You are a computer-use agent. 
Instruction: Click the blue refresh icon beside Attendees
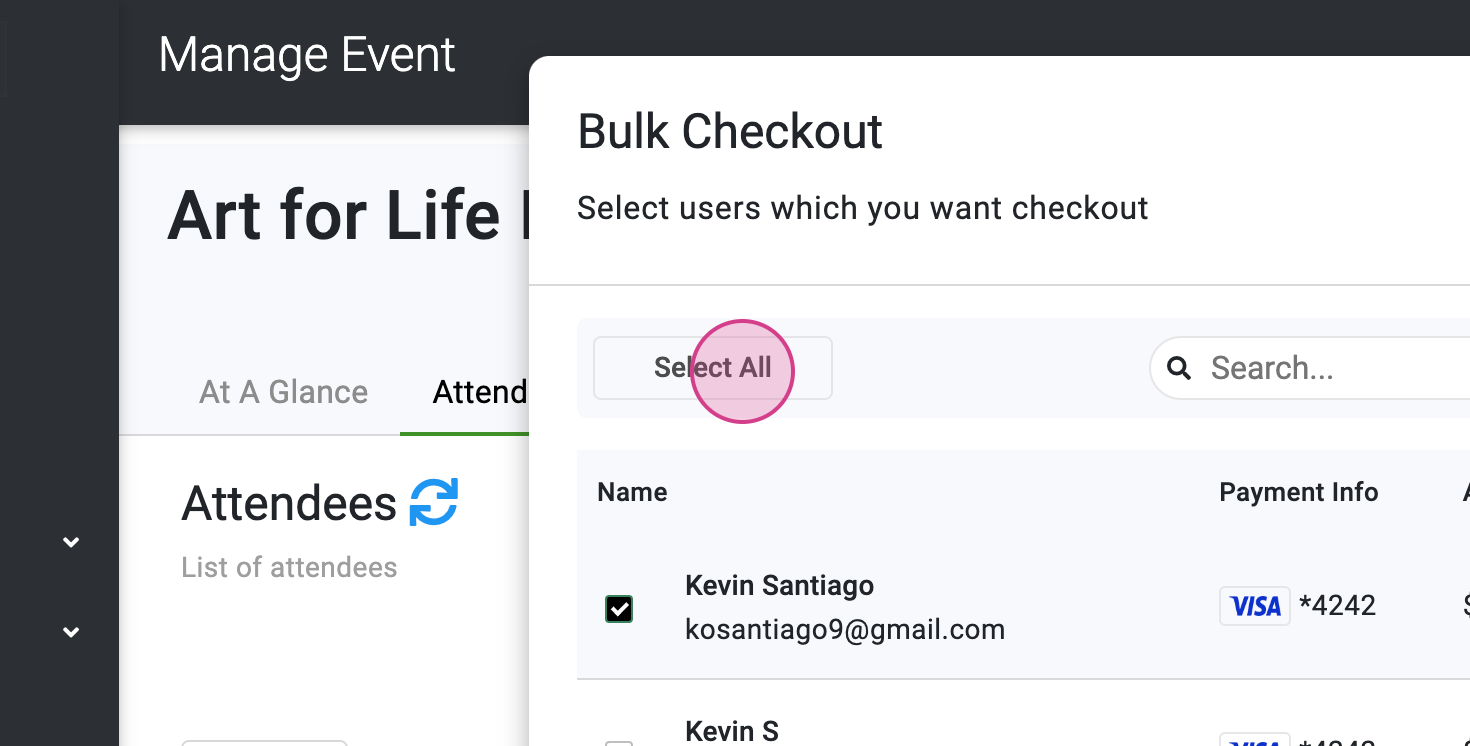433,502
